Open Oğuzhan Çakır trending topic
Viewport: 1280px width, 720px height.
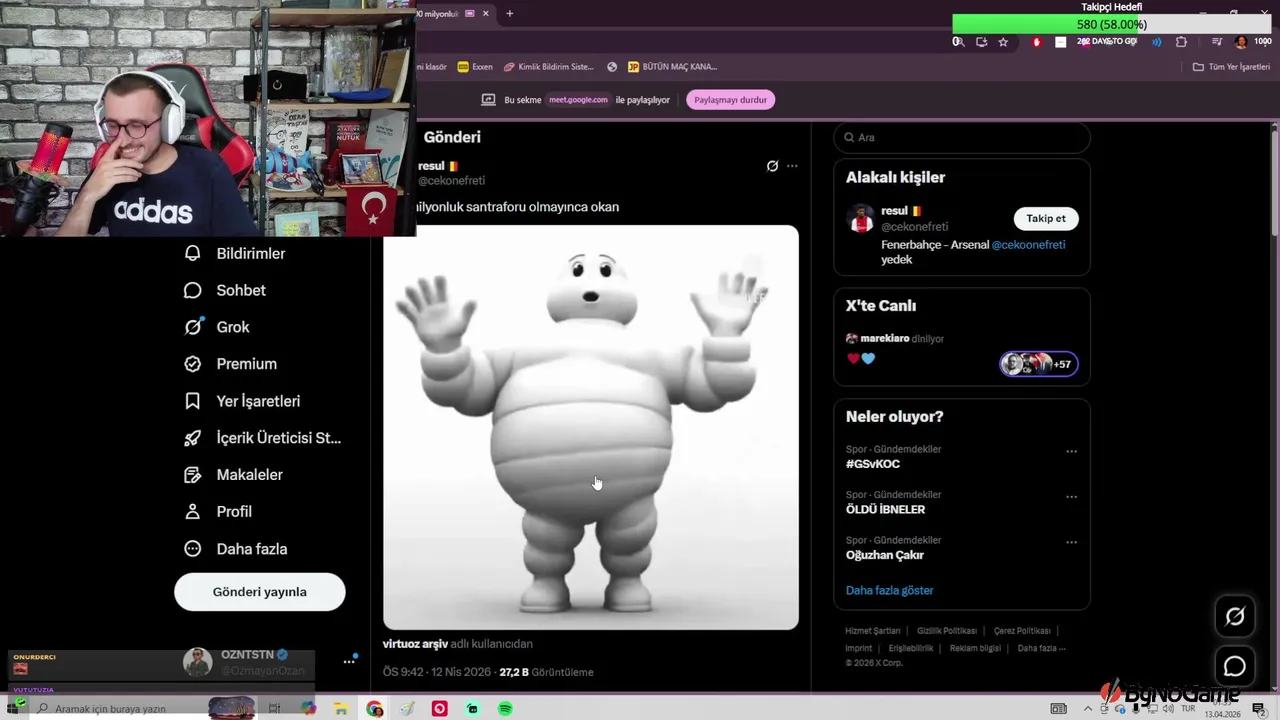click(x=885, y=555)
